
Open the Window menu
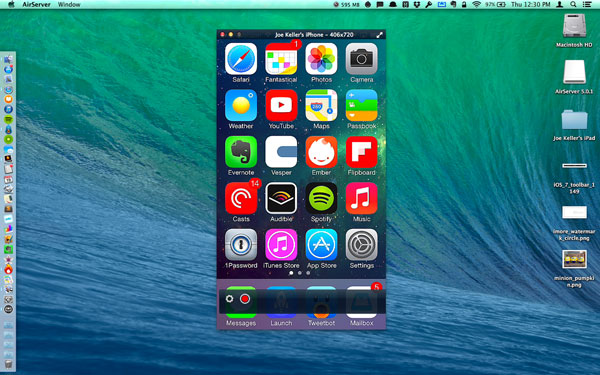click(x=69, y=5)
